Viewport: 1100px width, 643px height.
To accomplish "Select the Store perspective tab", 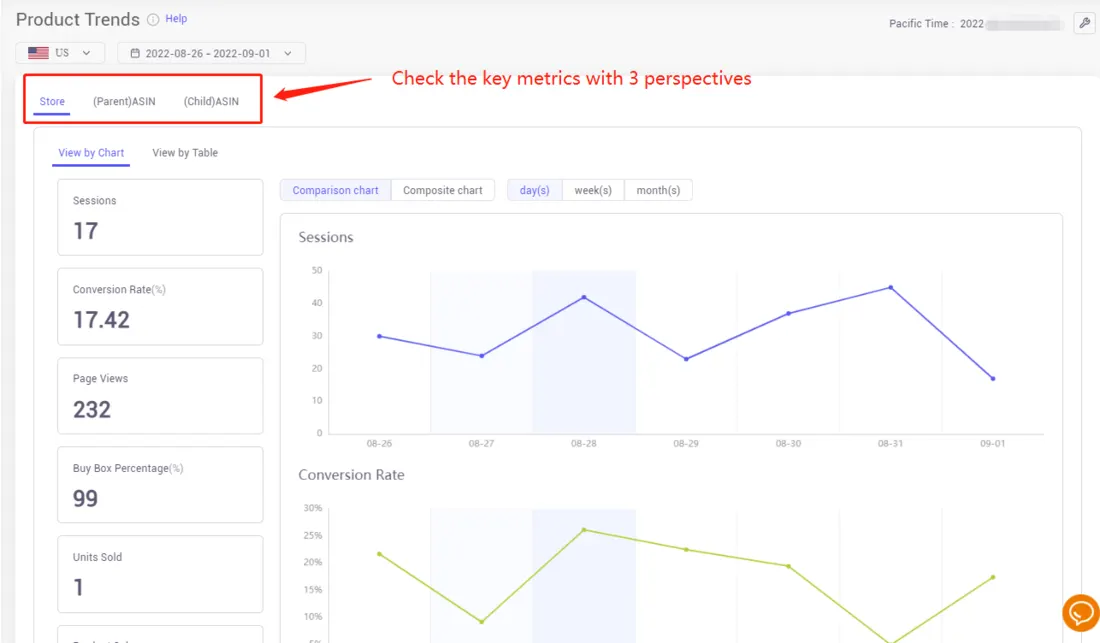I will pos(51,100).
